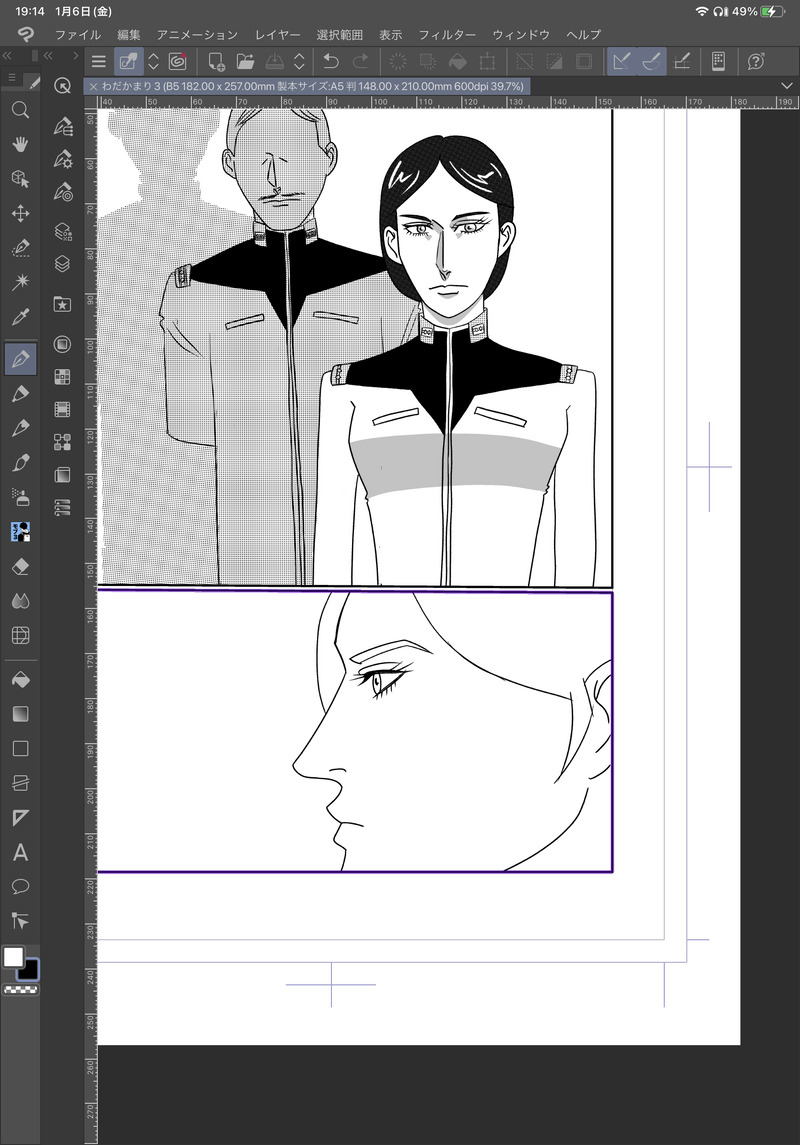Open the Tool Property palette
Screen dimensions: 800x1145
coord(63,159)
